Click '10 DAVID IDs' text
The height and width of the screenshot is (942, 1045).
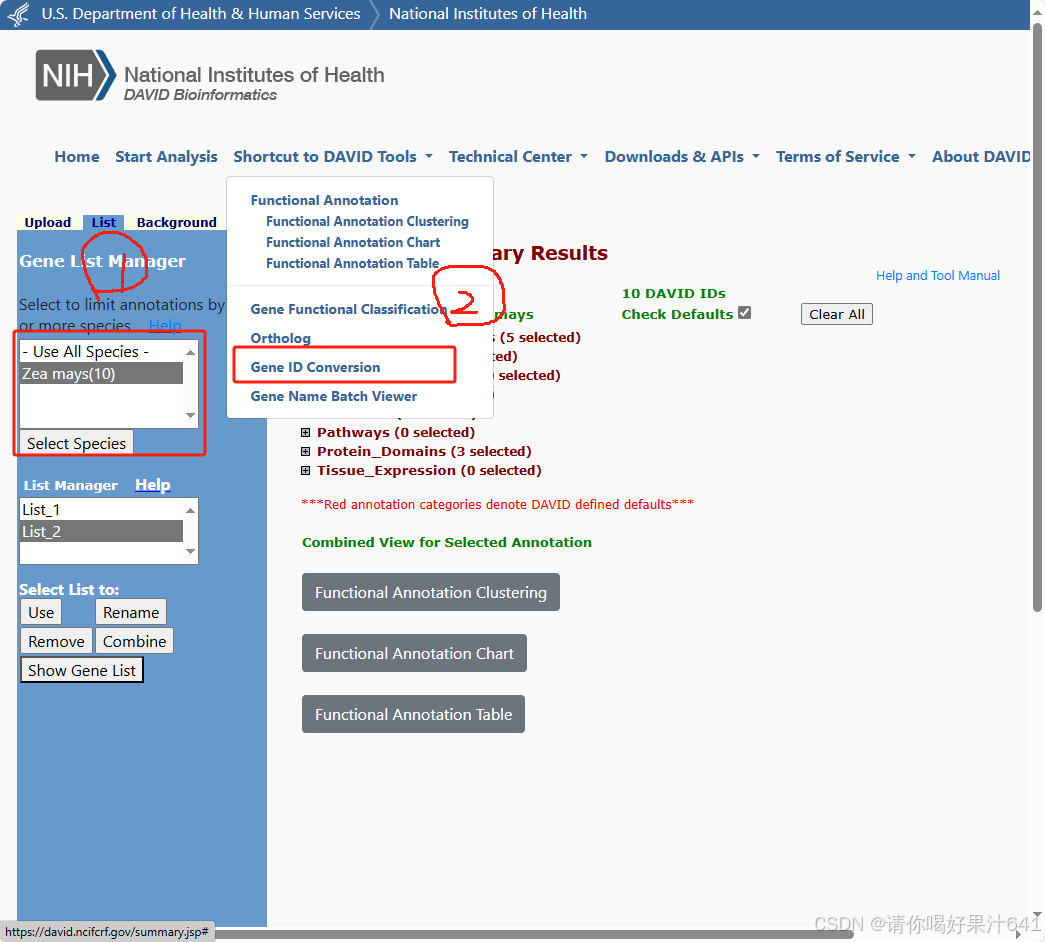click(x=673, y=293)
